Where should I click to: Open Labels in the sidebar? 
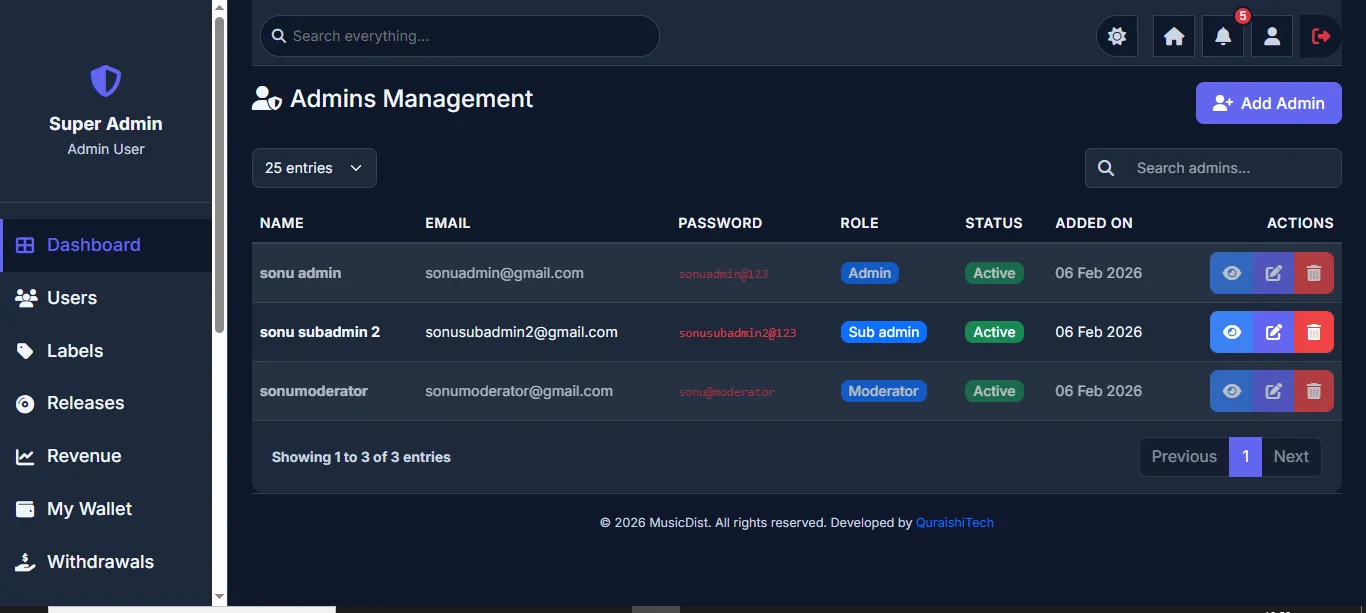(106, 351)
